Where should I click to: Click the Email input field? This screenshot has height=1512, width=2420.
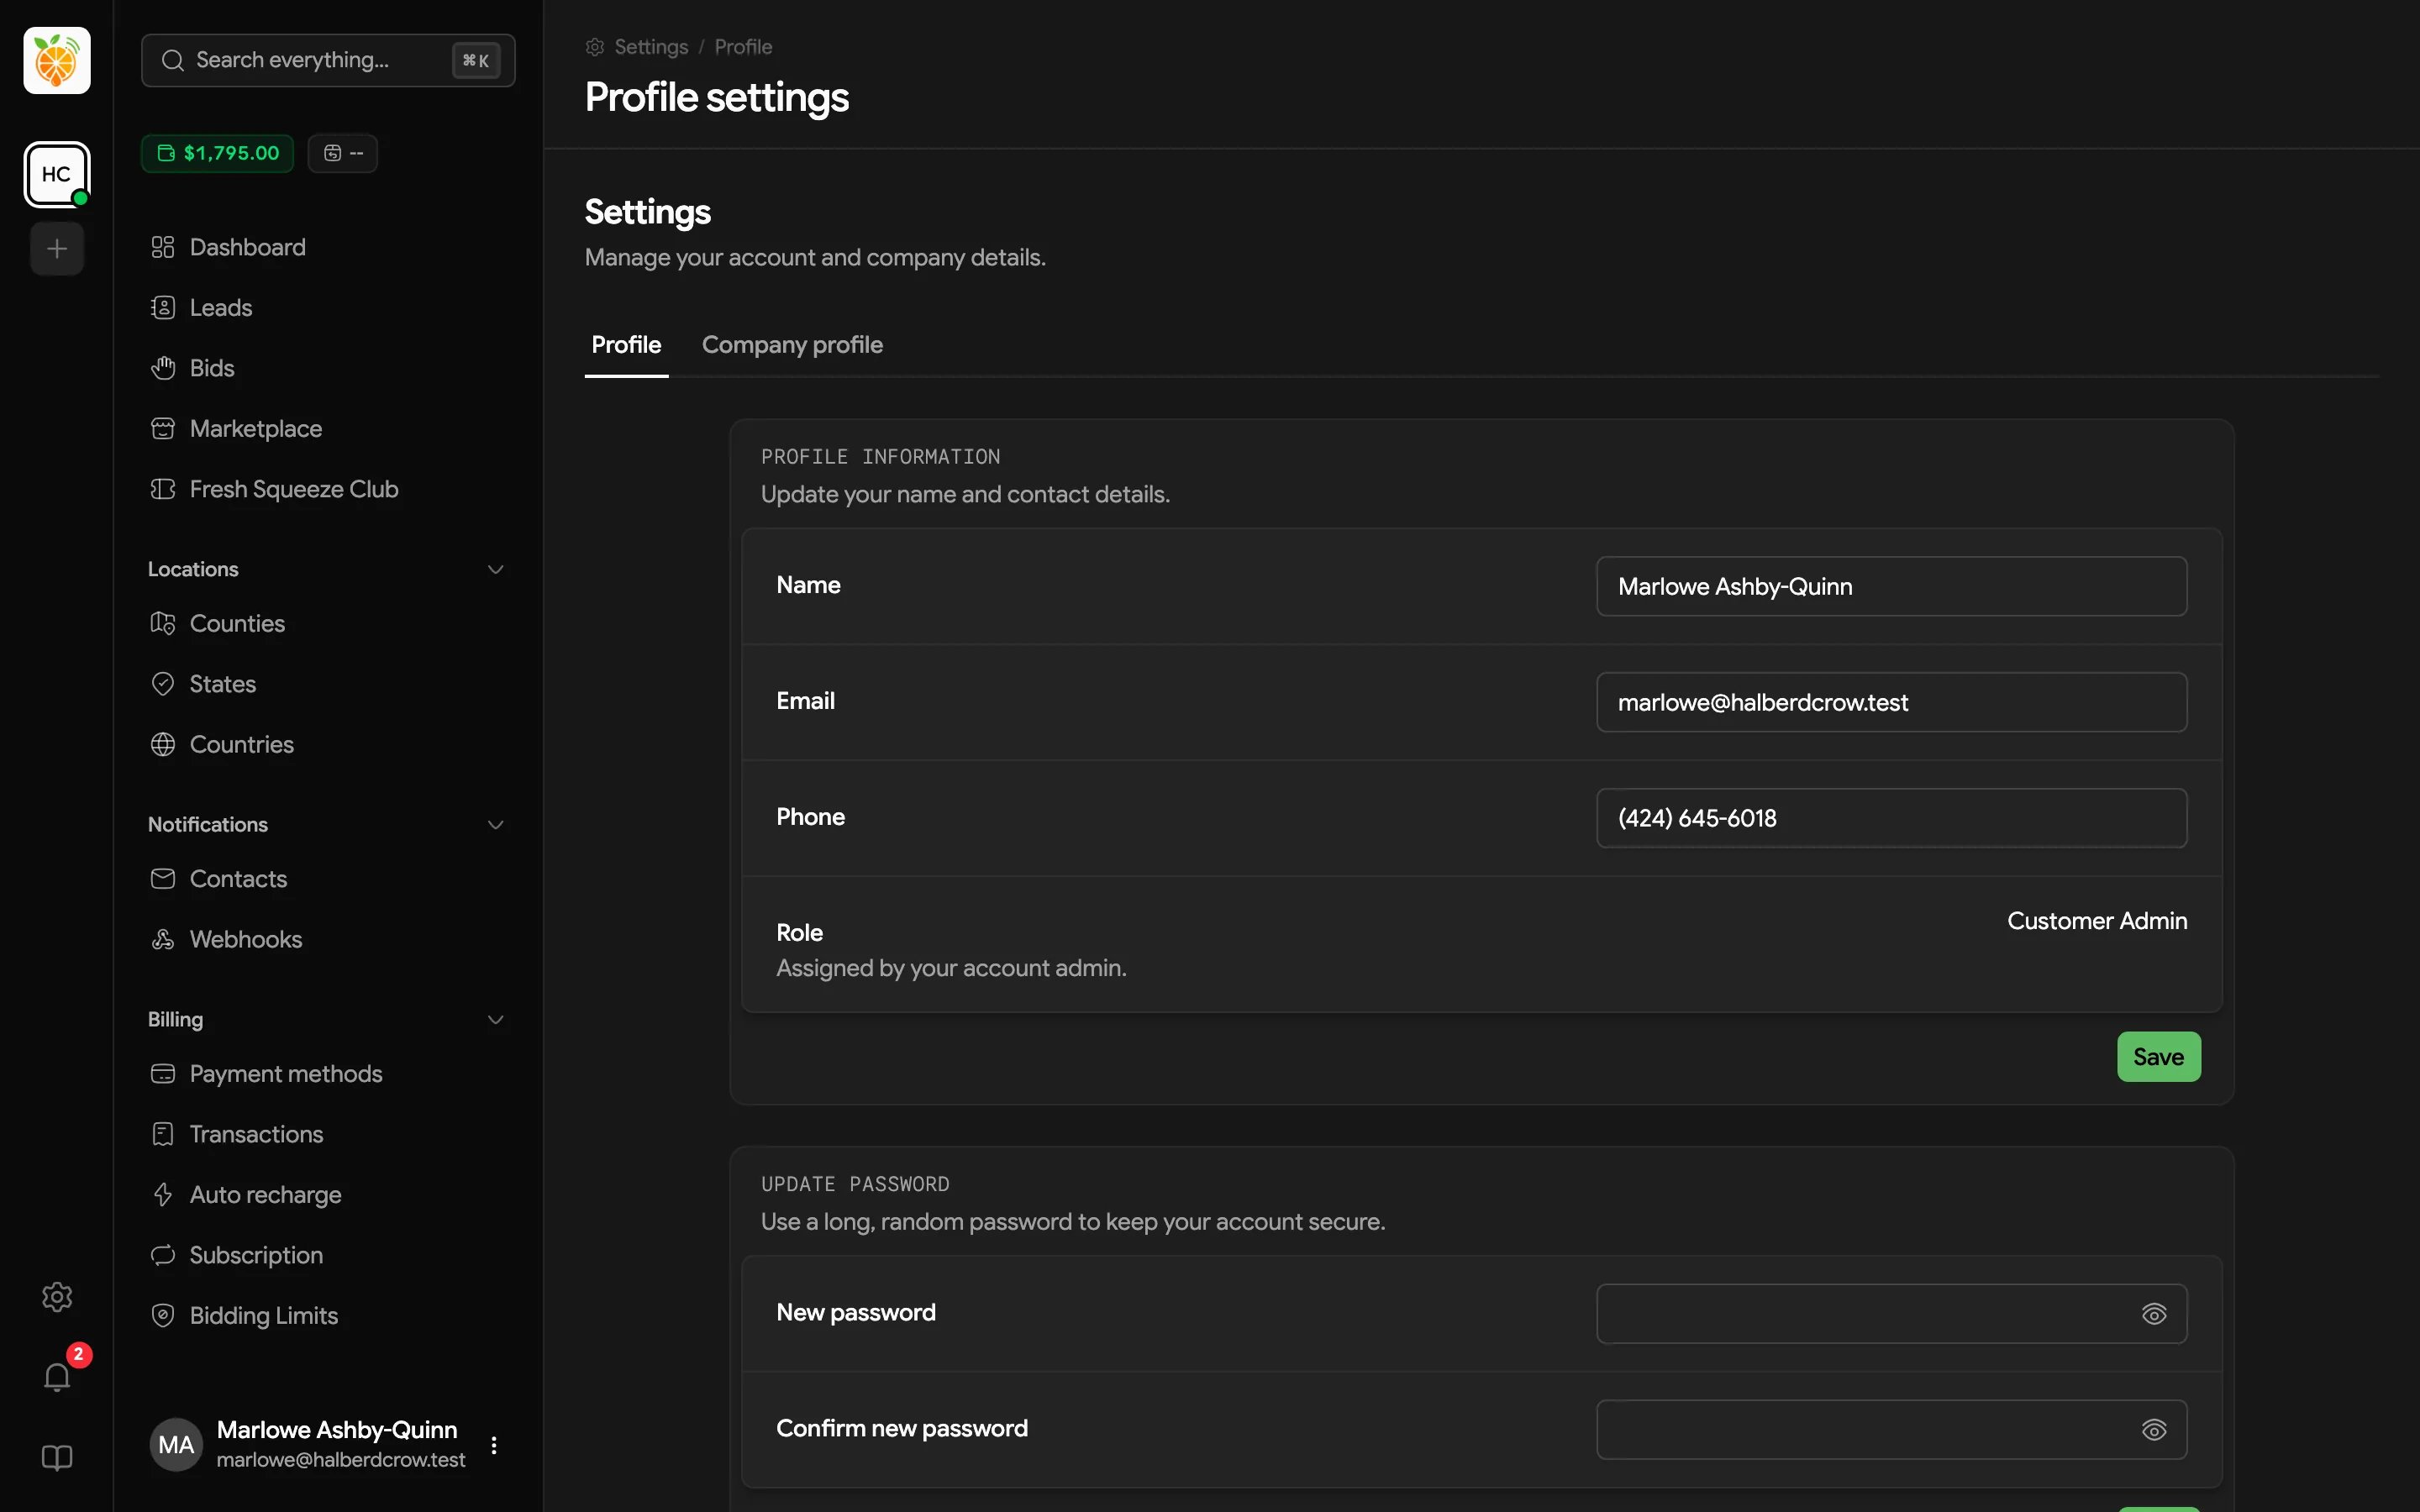[x=1891, y=703]
